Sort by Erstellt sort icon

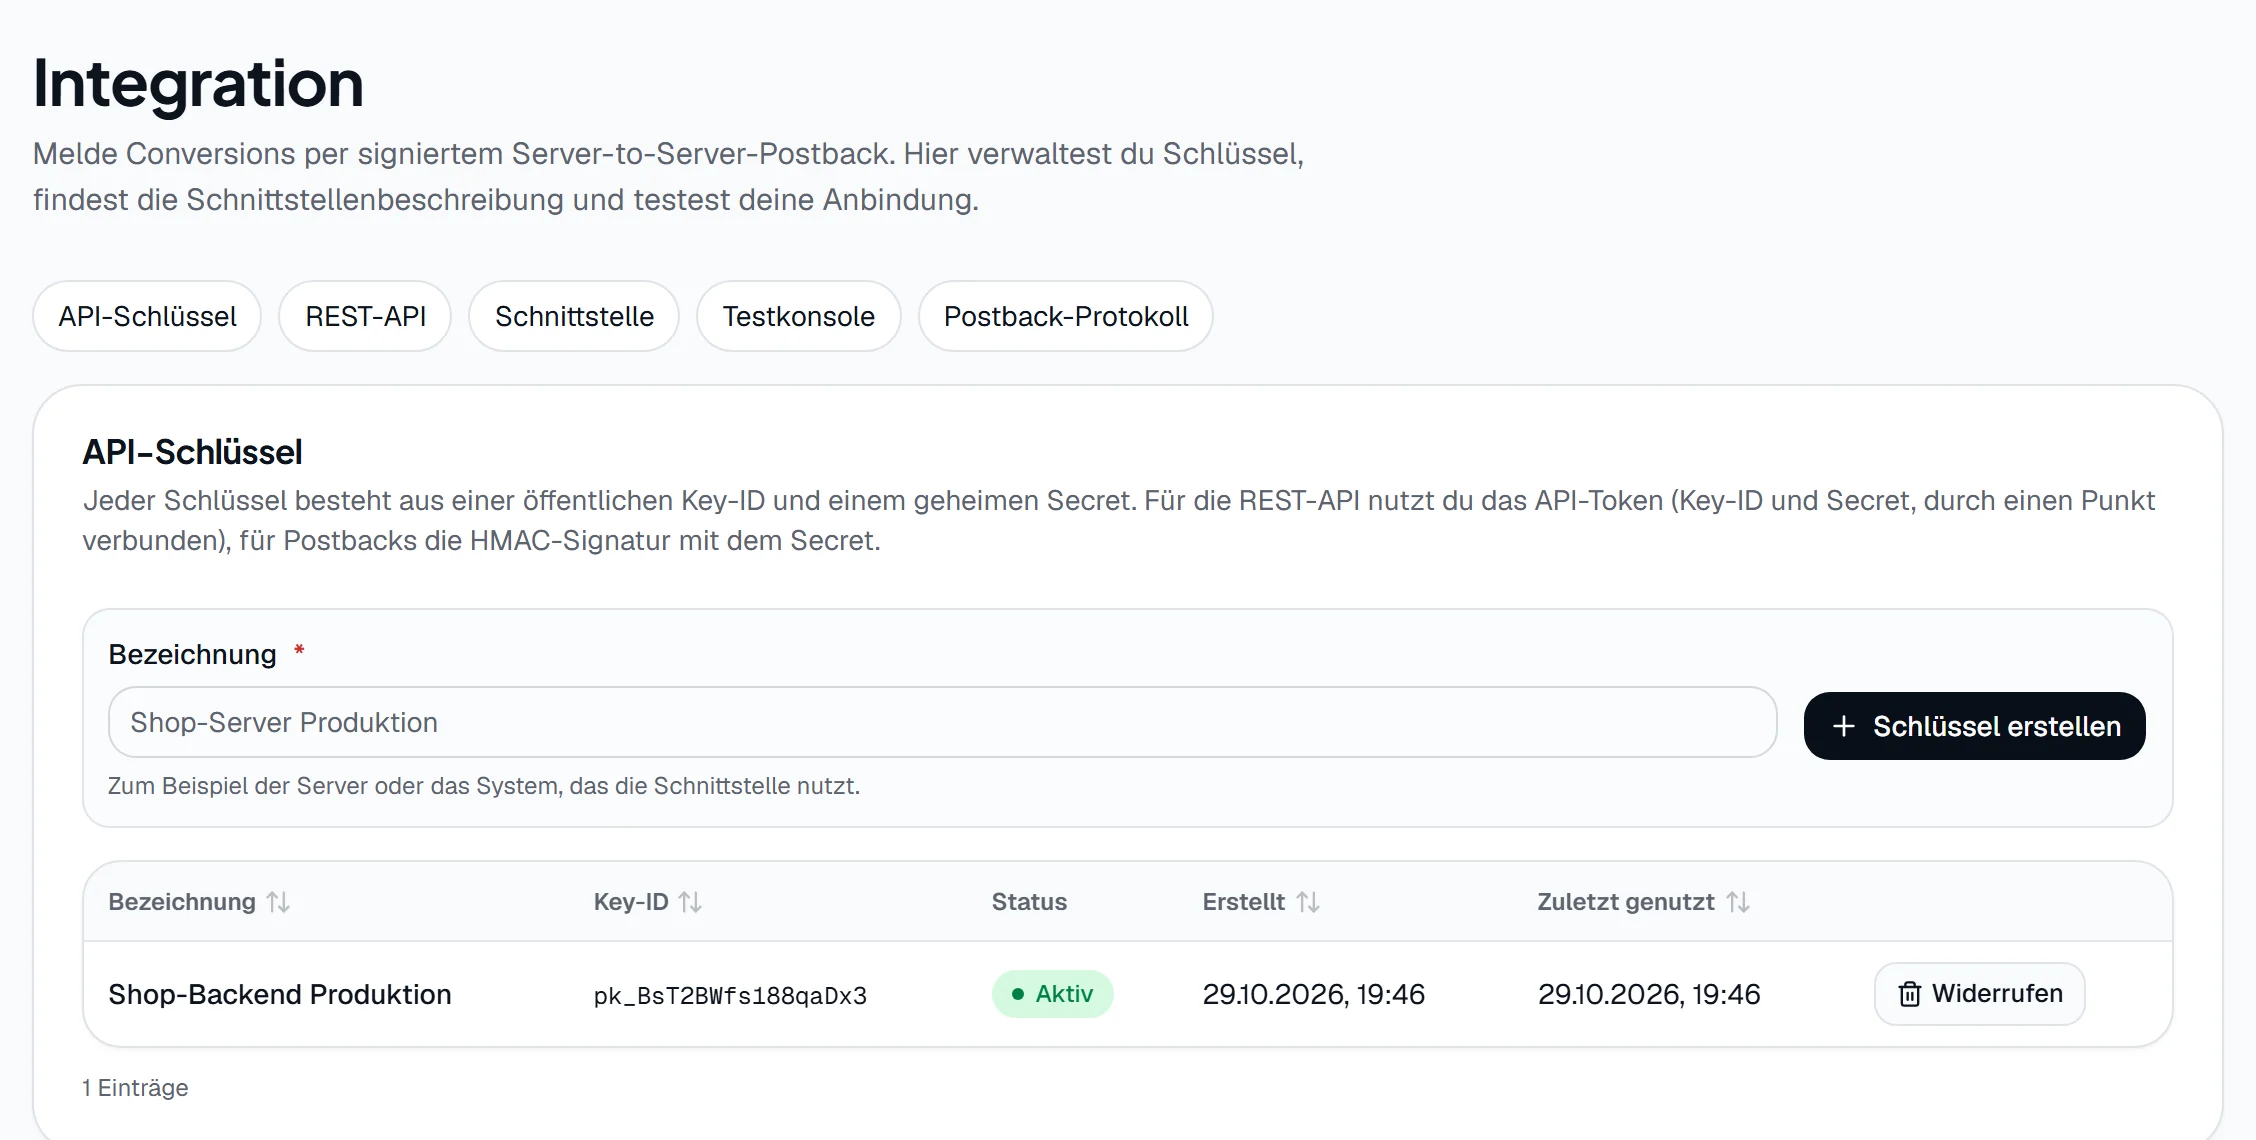pyautogui.click(x=1308, y=902)
